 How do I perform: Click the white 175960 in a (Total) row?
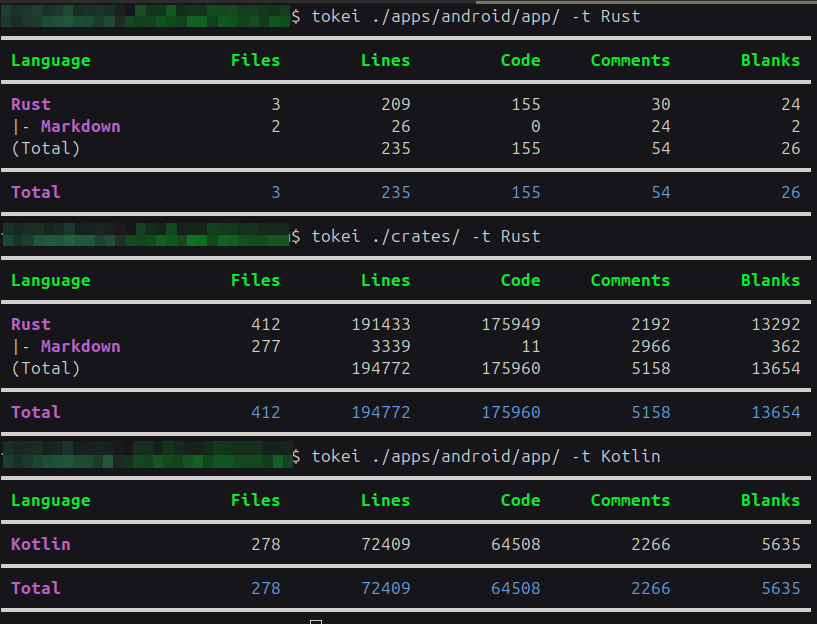511,369
